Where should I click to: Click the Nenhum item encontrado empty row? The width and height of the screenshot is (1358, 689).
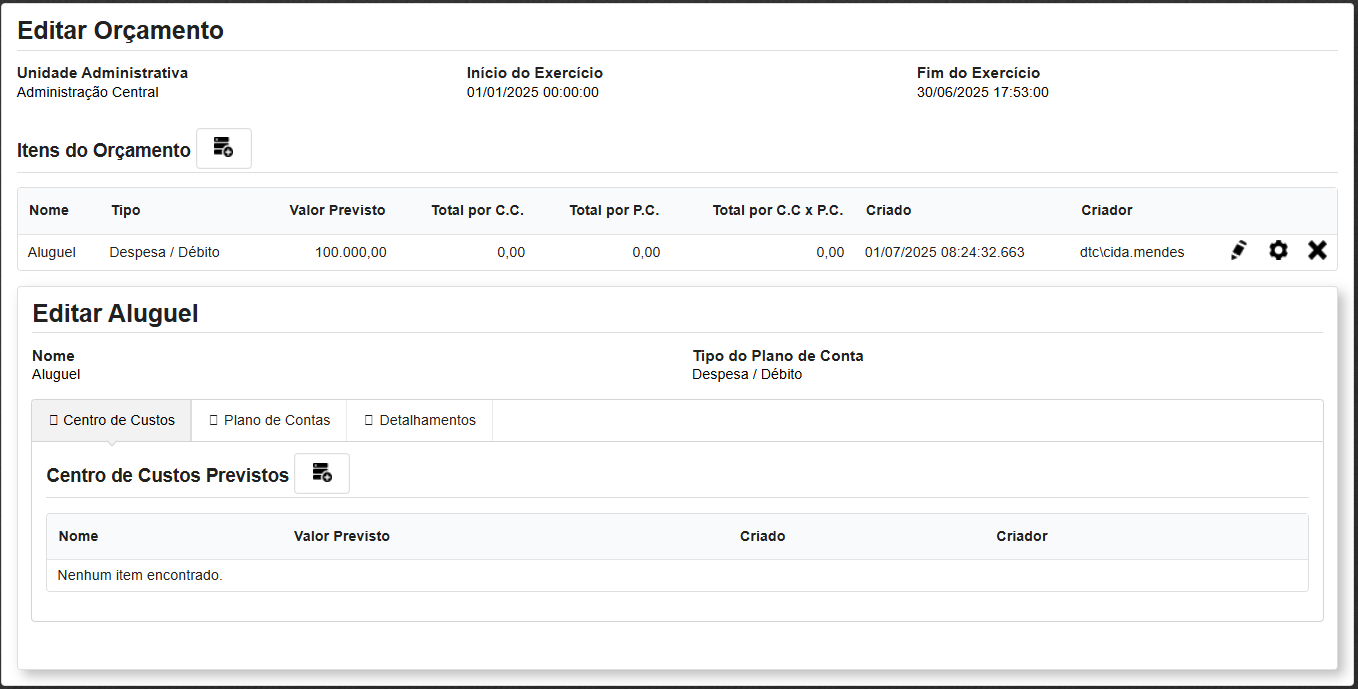click(x=140, y=575)
